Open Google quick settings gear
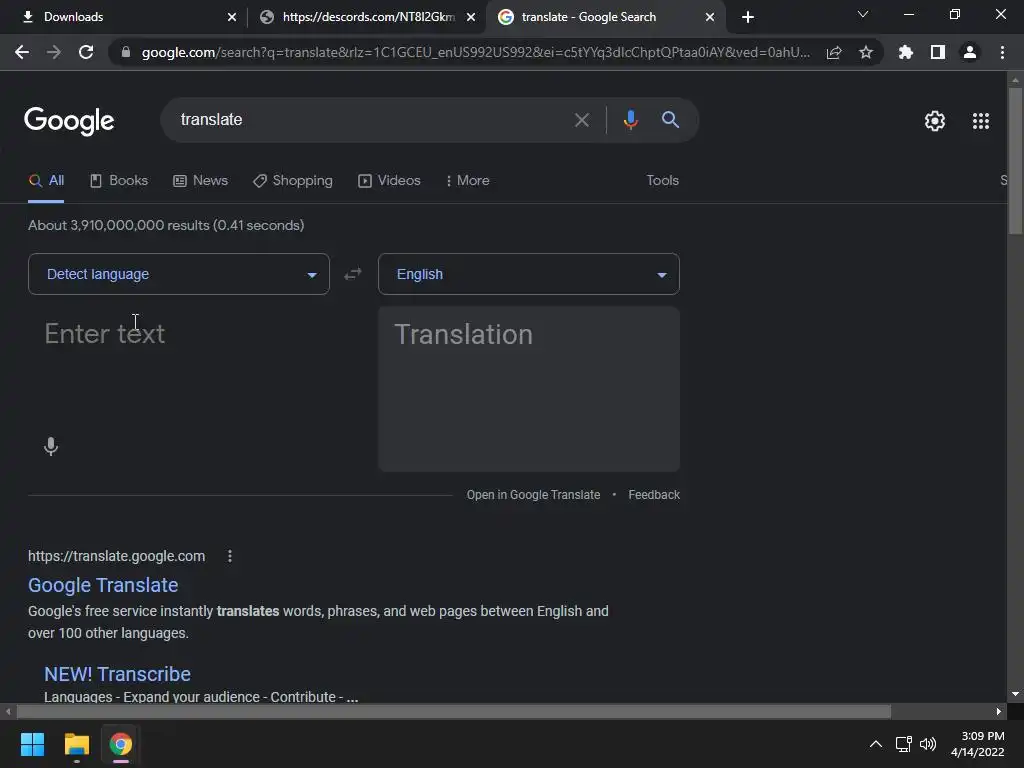 coord(935,121)
